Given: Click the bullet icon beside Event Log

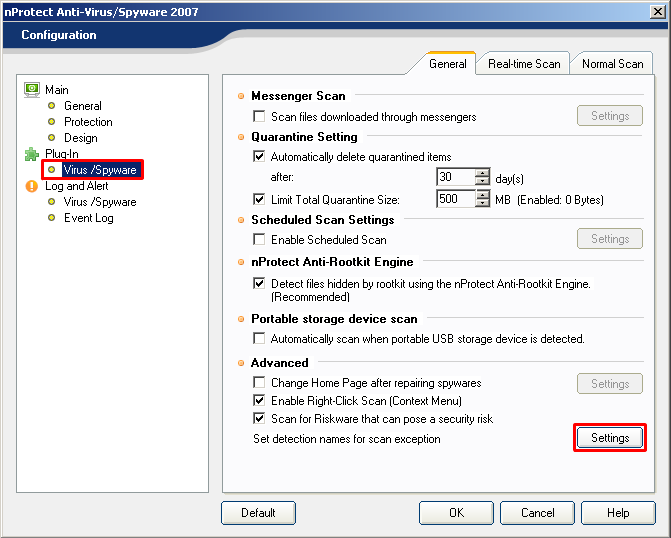Looking at the screenshot, I should click(x=52, y=218).
